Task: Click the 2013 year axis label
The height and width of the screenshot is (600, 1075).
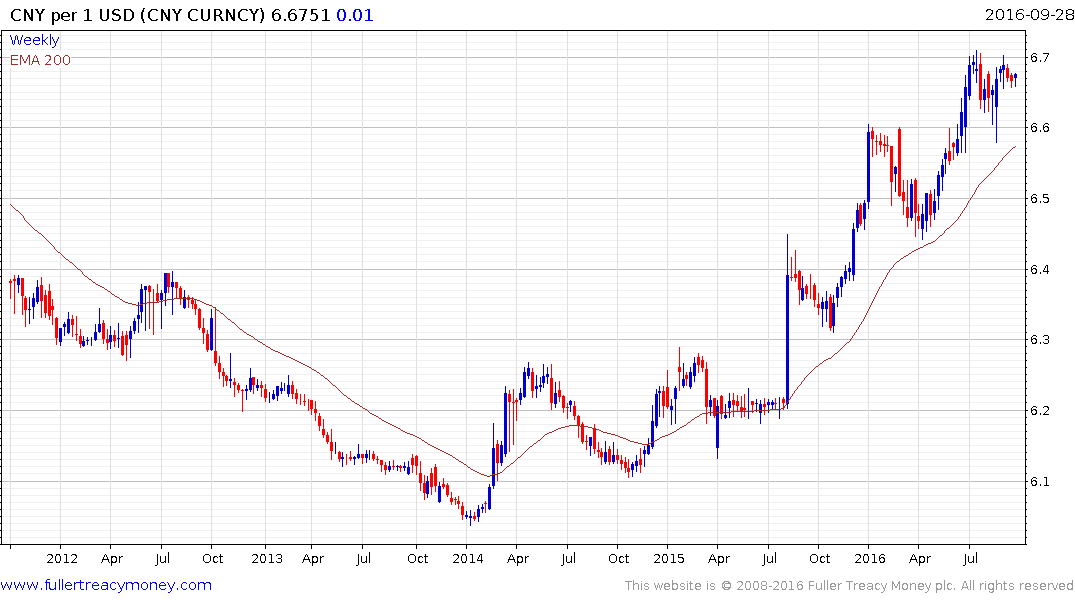Action: (267, 558)
